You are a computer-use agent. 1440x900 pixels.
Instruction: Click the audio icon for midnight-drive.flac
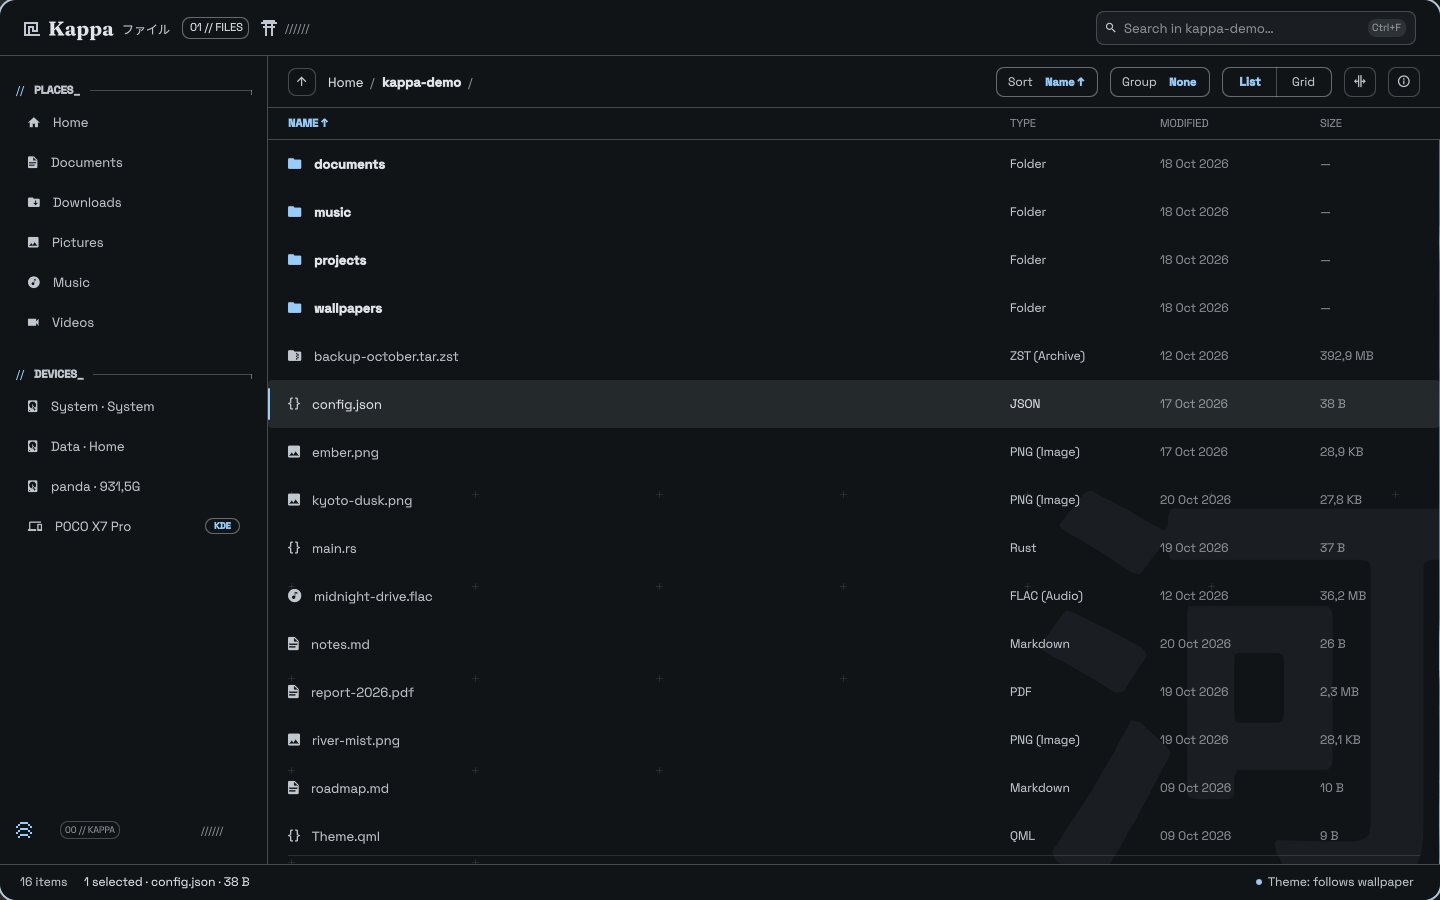[x=295, y=596]
